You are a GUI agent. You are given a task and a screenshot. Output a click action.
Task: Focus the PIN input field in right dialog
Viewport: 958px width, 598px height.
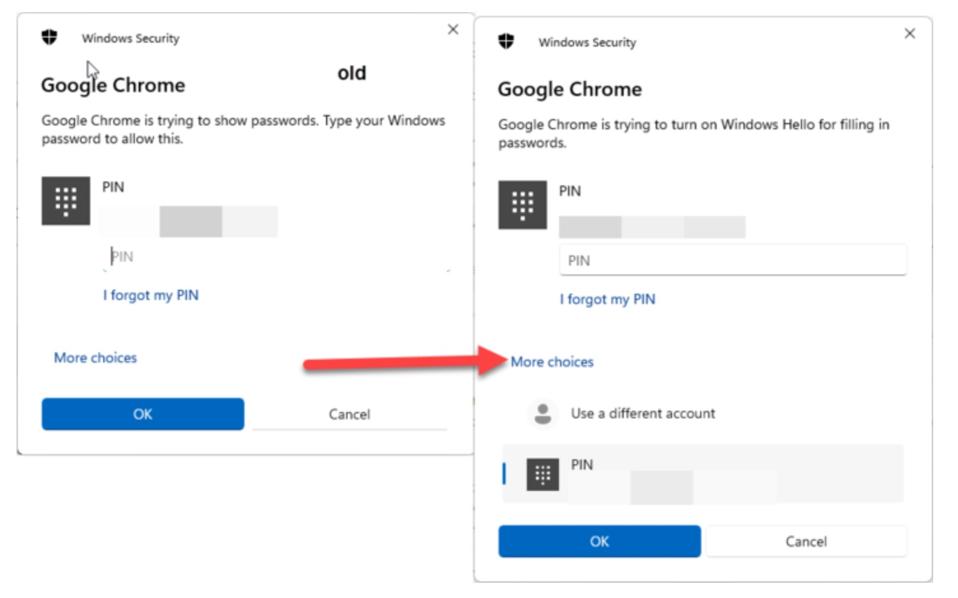732,260
